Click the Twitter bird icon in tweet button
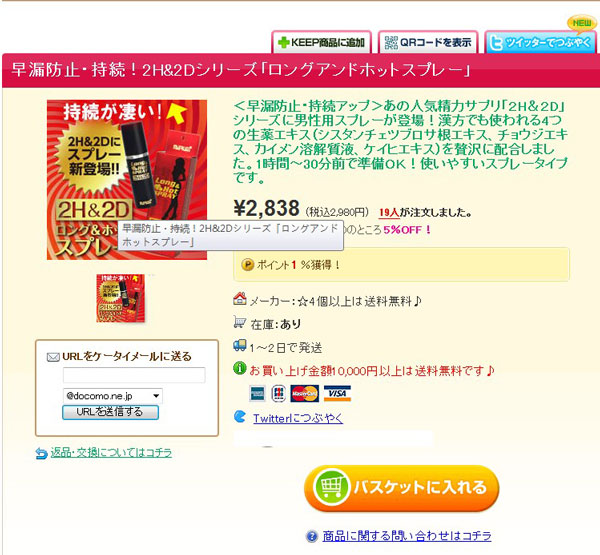The height and width of the screenshot is (555, 600). pos(496,43)
